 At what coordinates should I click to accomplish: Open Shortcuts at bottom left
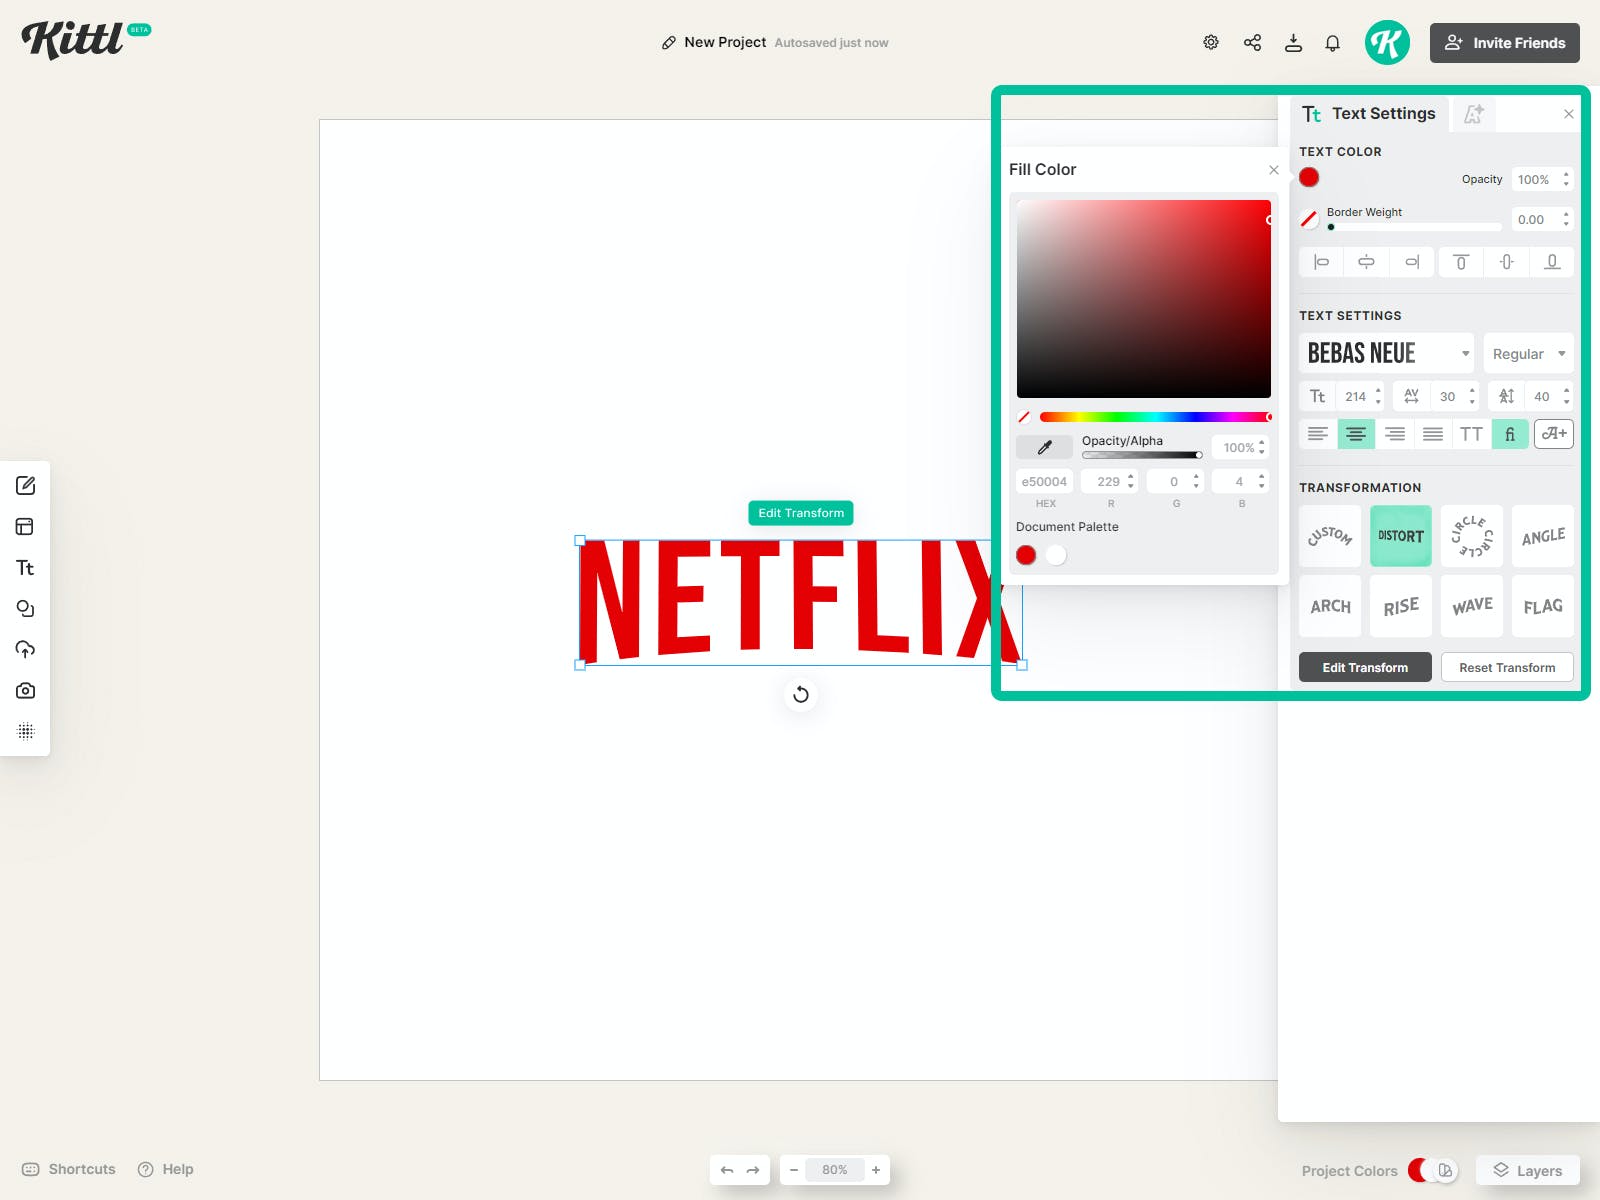[69, 1169]
